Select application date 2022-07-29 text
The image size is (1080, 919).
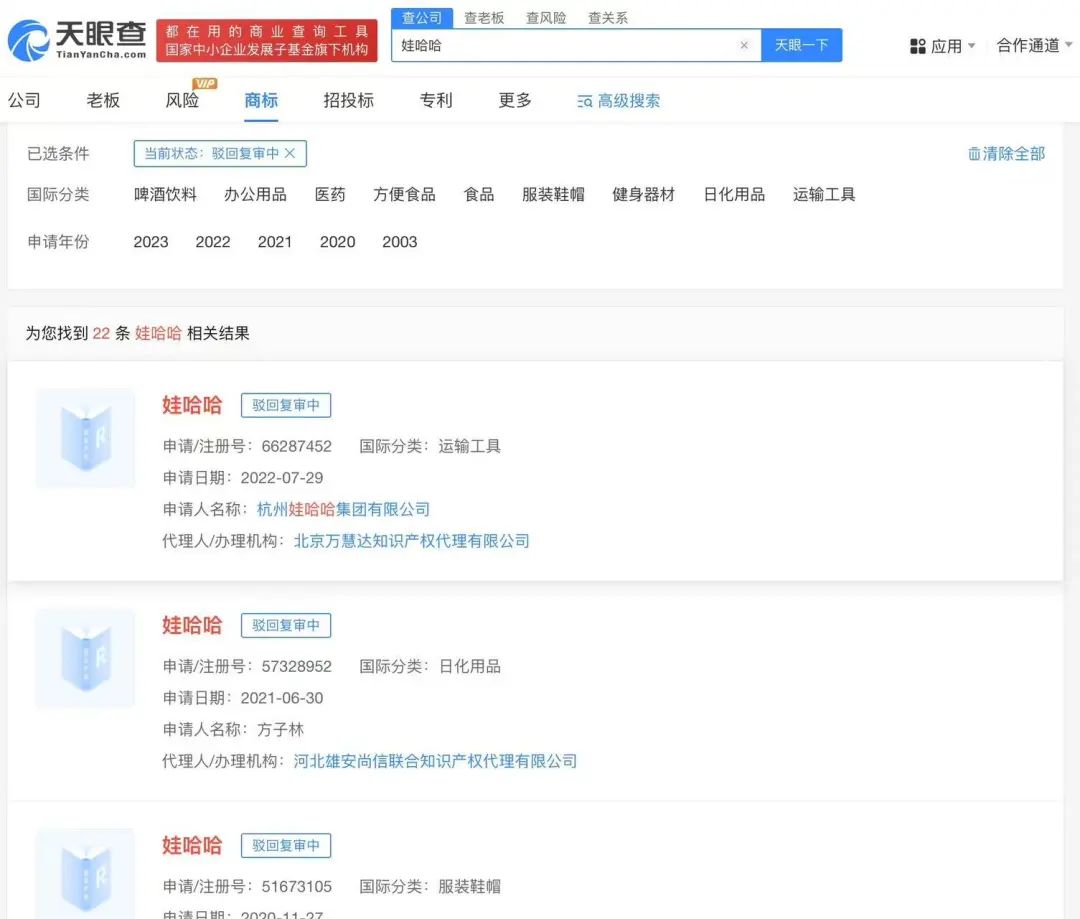pyautogui.click(x=282, y=478)
